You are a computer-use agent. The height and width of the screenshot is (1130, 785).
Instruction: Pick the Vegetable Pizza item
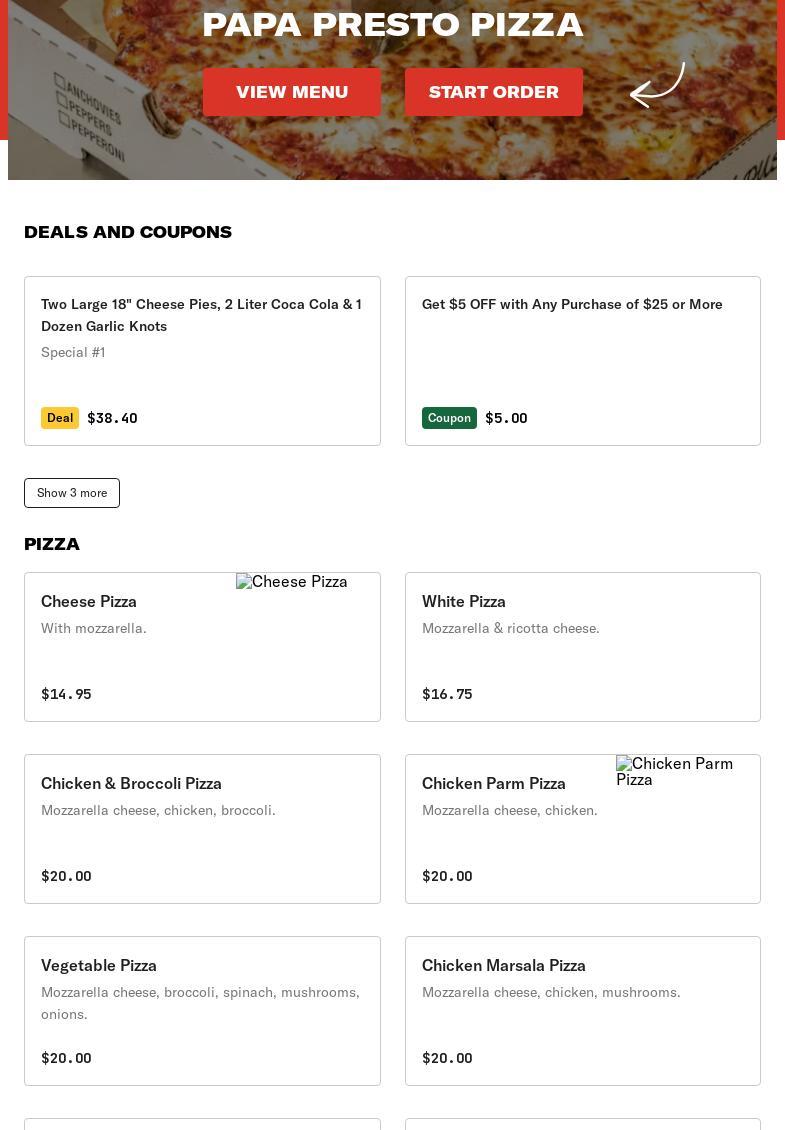tap(99, 965)
